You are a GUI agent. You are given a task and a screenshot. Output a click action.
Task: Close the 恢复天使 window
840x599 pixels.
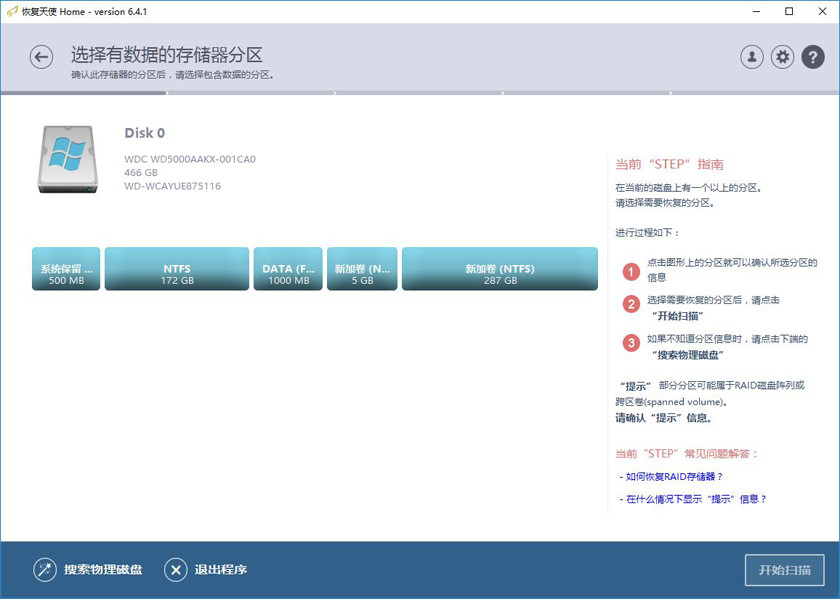point(822,11)
